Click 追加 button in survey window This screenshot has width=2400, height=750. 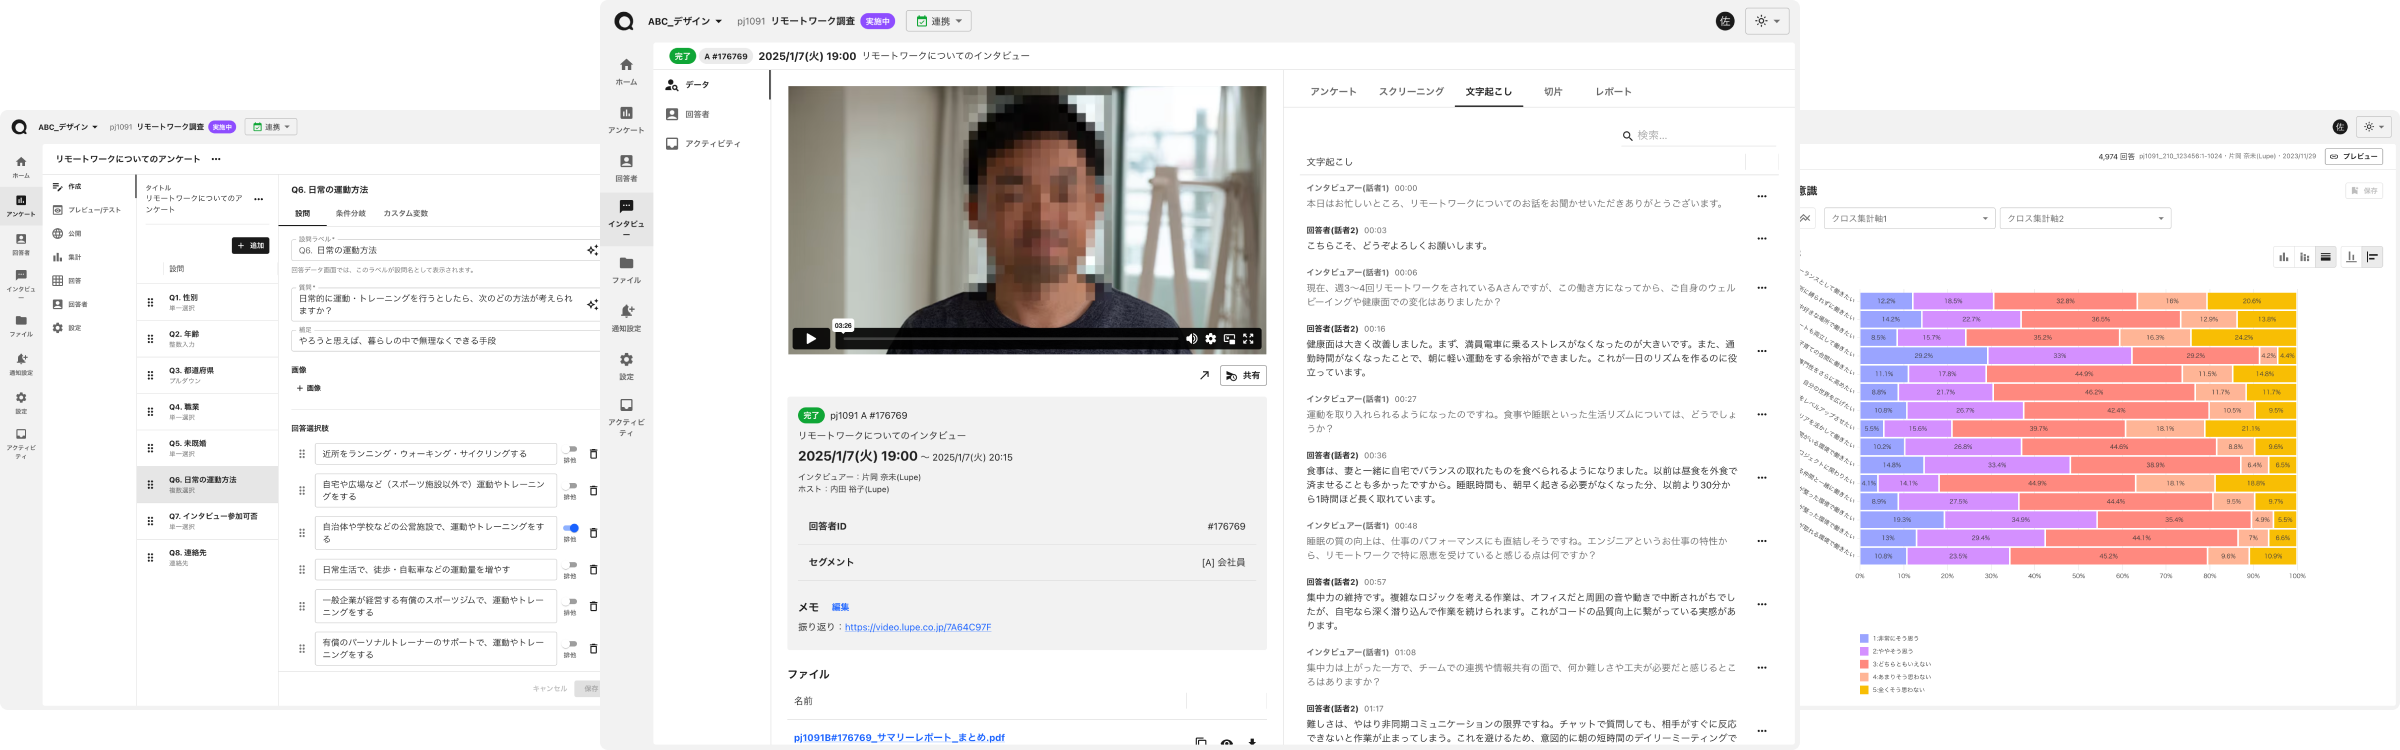251,245
